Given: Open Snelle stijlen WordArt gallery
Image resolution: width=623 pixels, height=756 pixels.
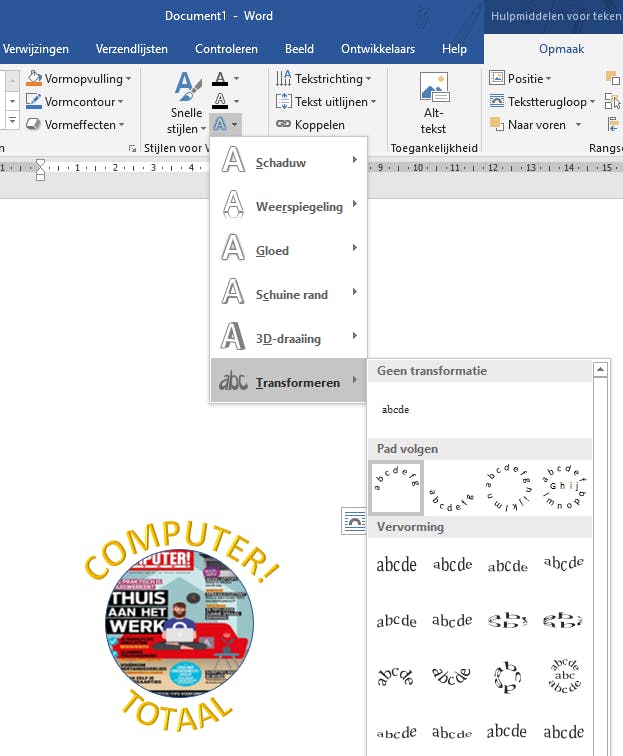Looking at the screenshot, I should coord(187,102).
